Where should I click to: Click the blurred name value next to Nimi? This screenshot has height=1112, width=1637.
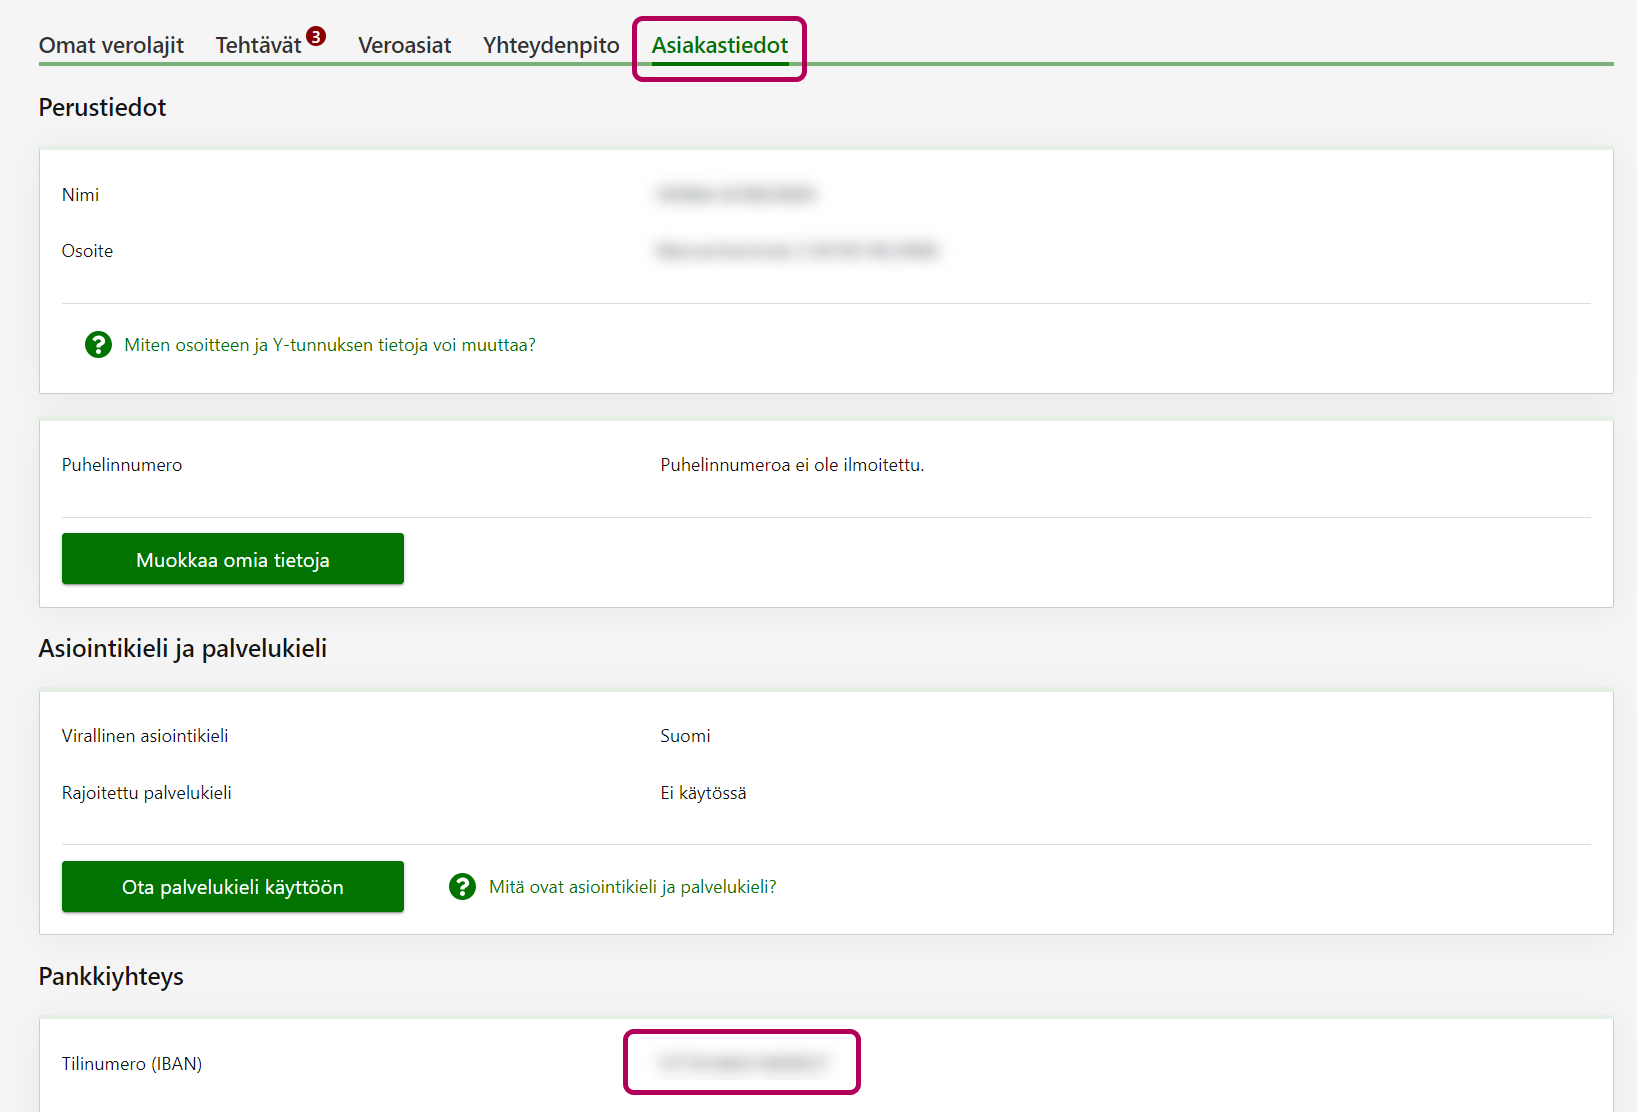[736, 194]
